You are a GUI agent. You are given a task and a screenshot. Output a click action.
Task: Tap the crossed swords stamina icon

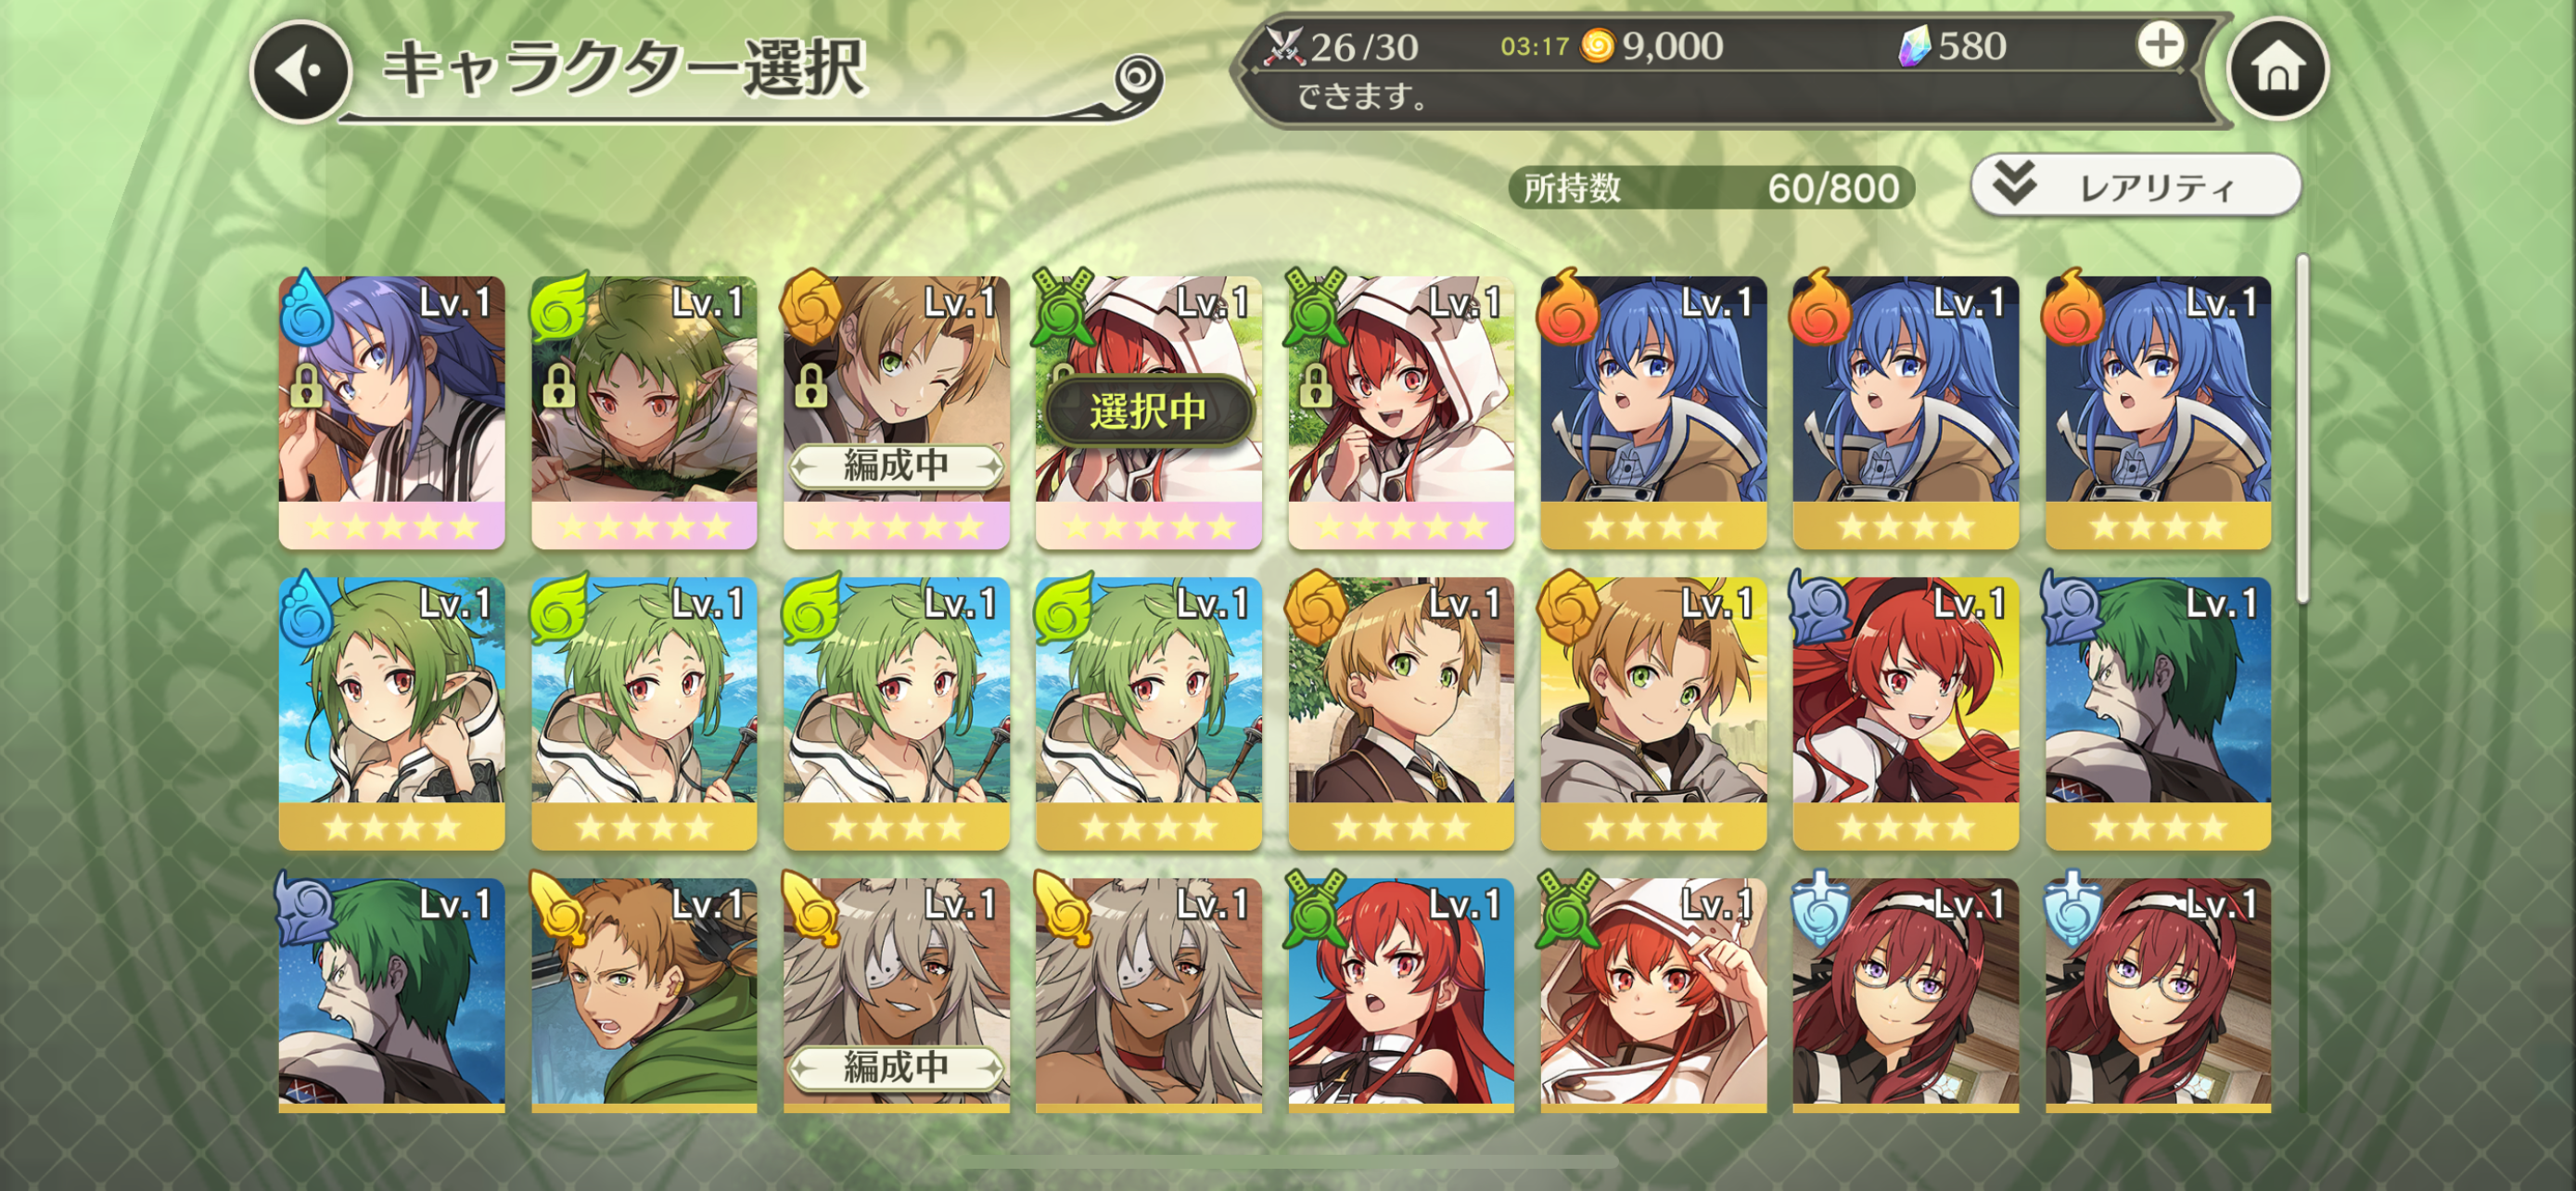coord(1283,46)
